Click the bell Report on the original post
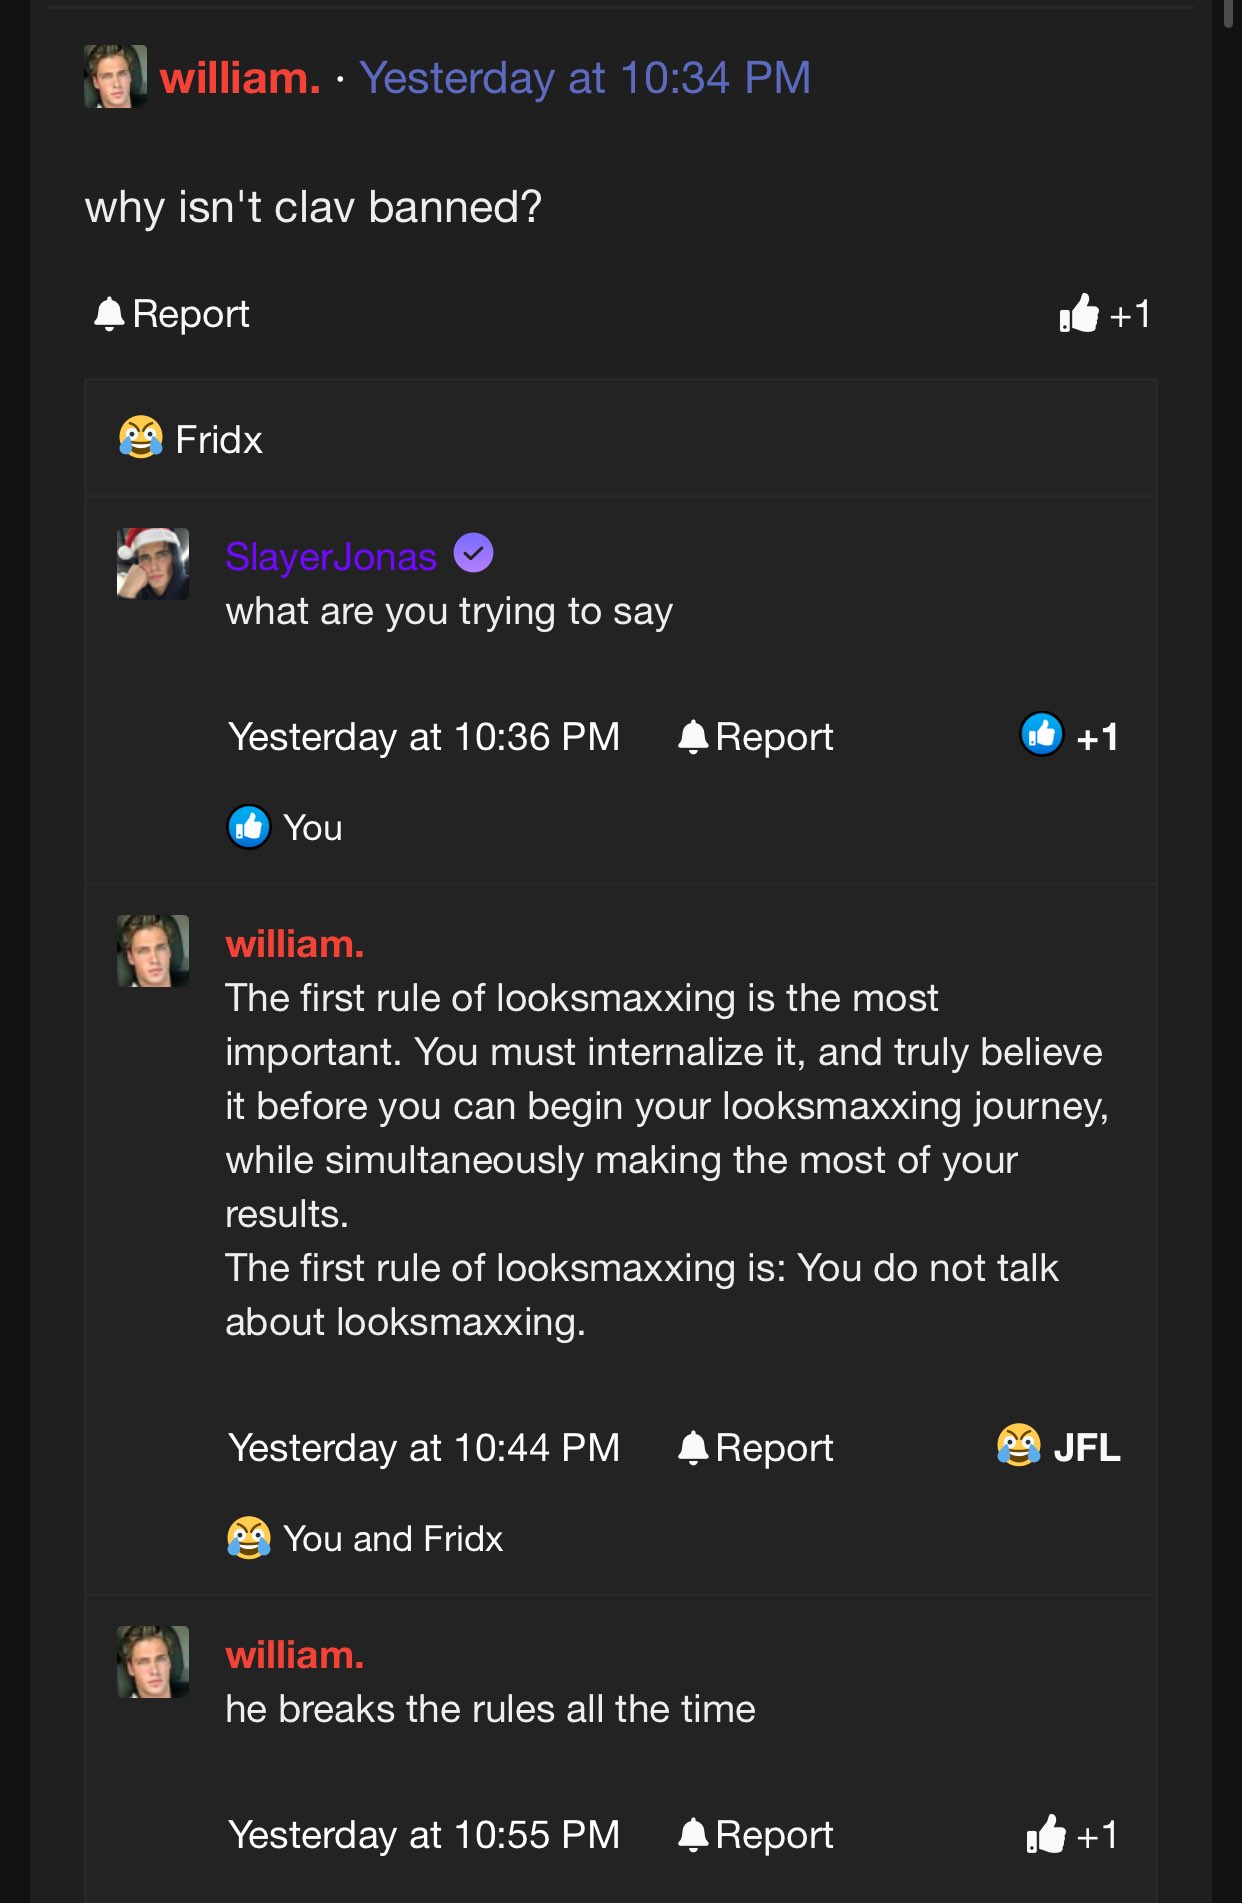 click(171, 315)
